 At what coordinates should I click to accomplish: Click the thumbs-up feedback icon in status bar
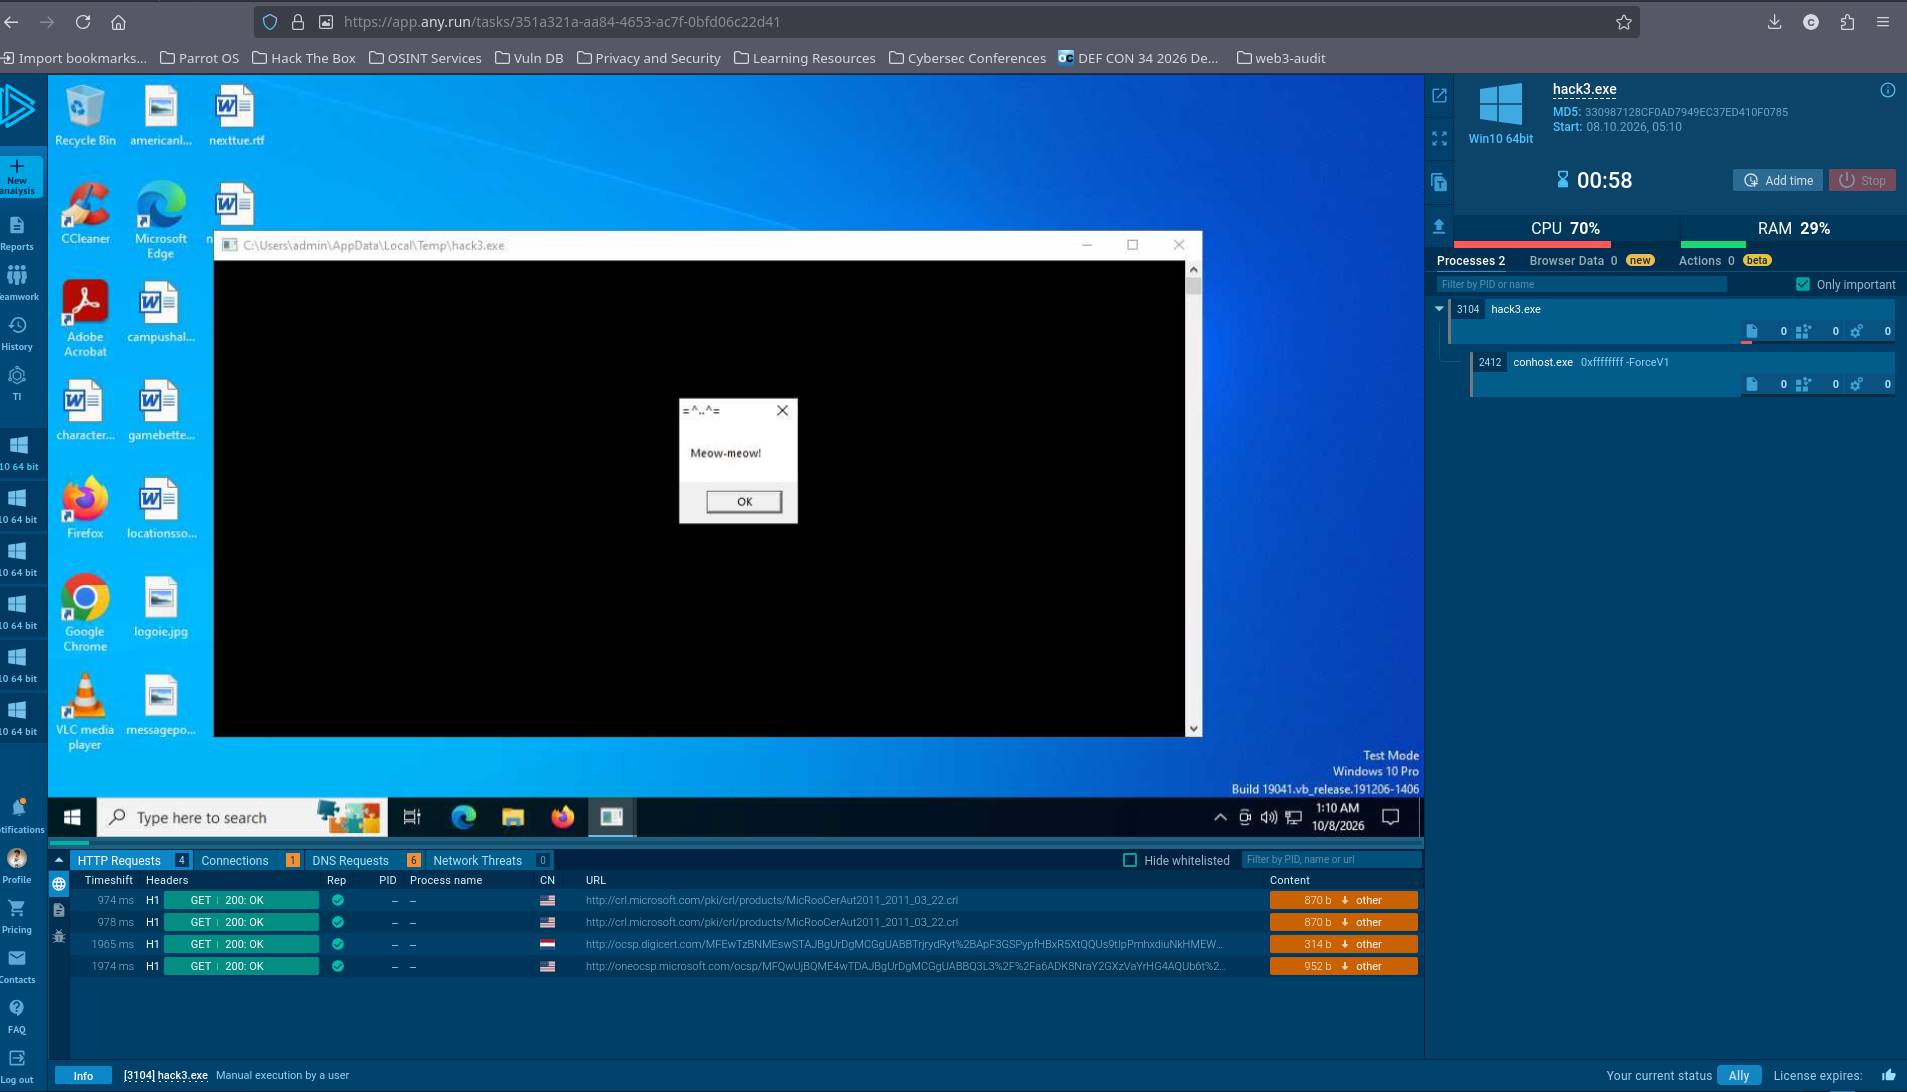[1888, 1075]
